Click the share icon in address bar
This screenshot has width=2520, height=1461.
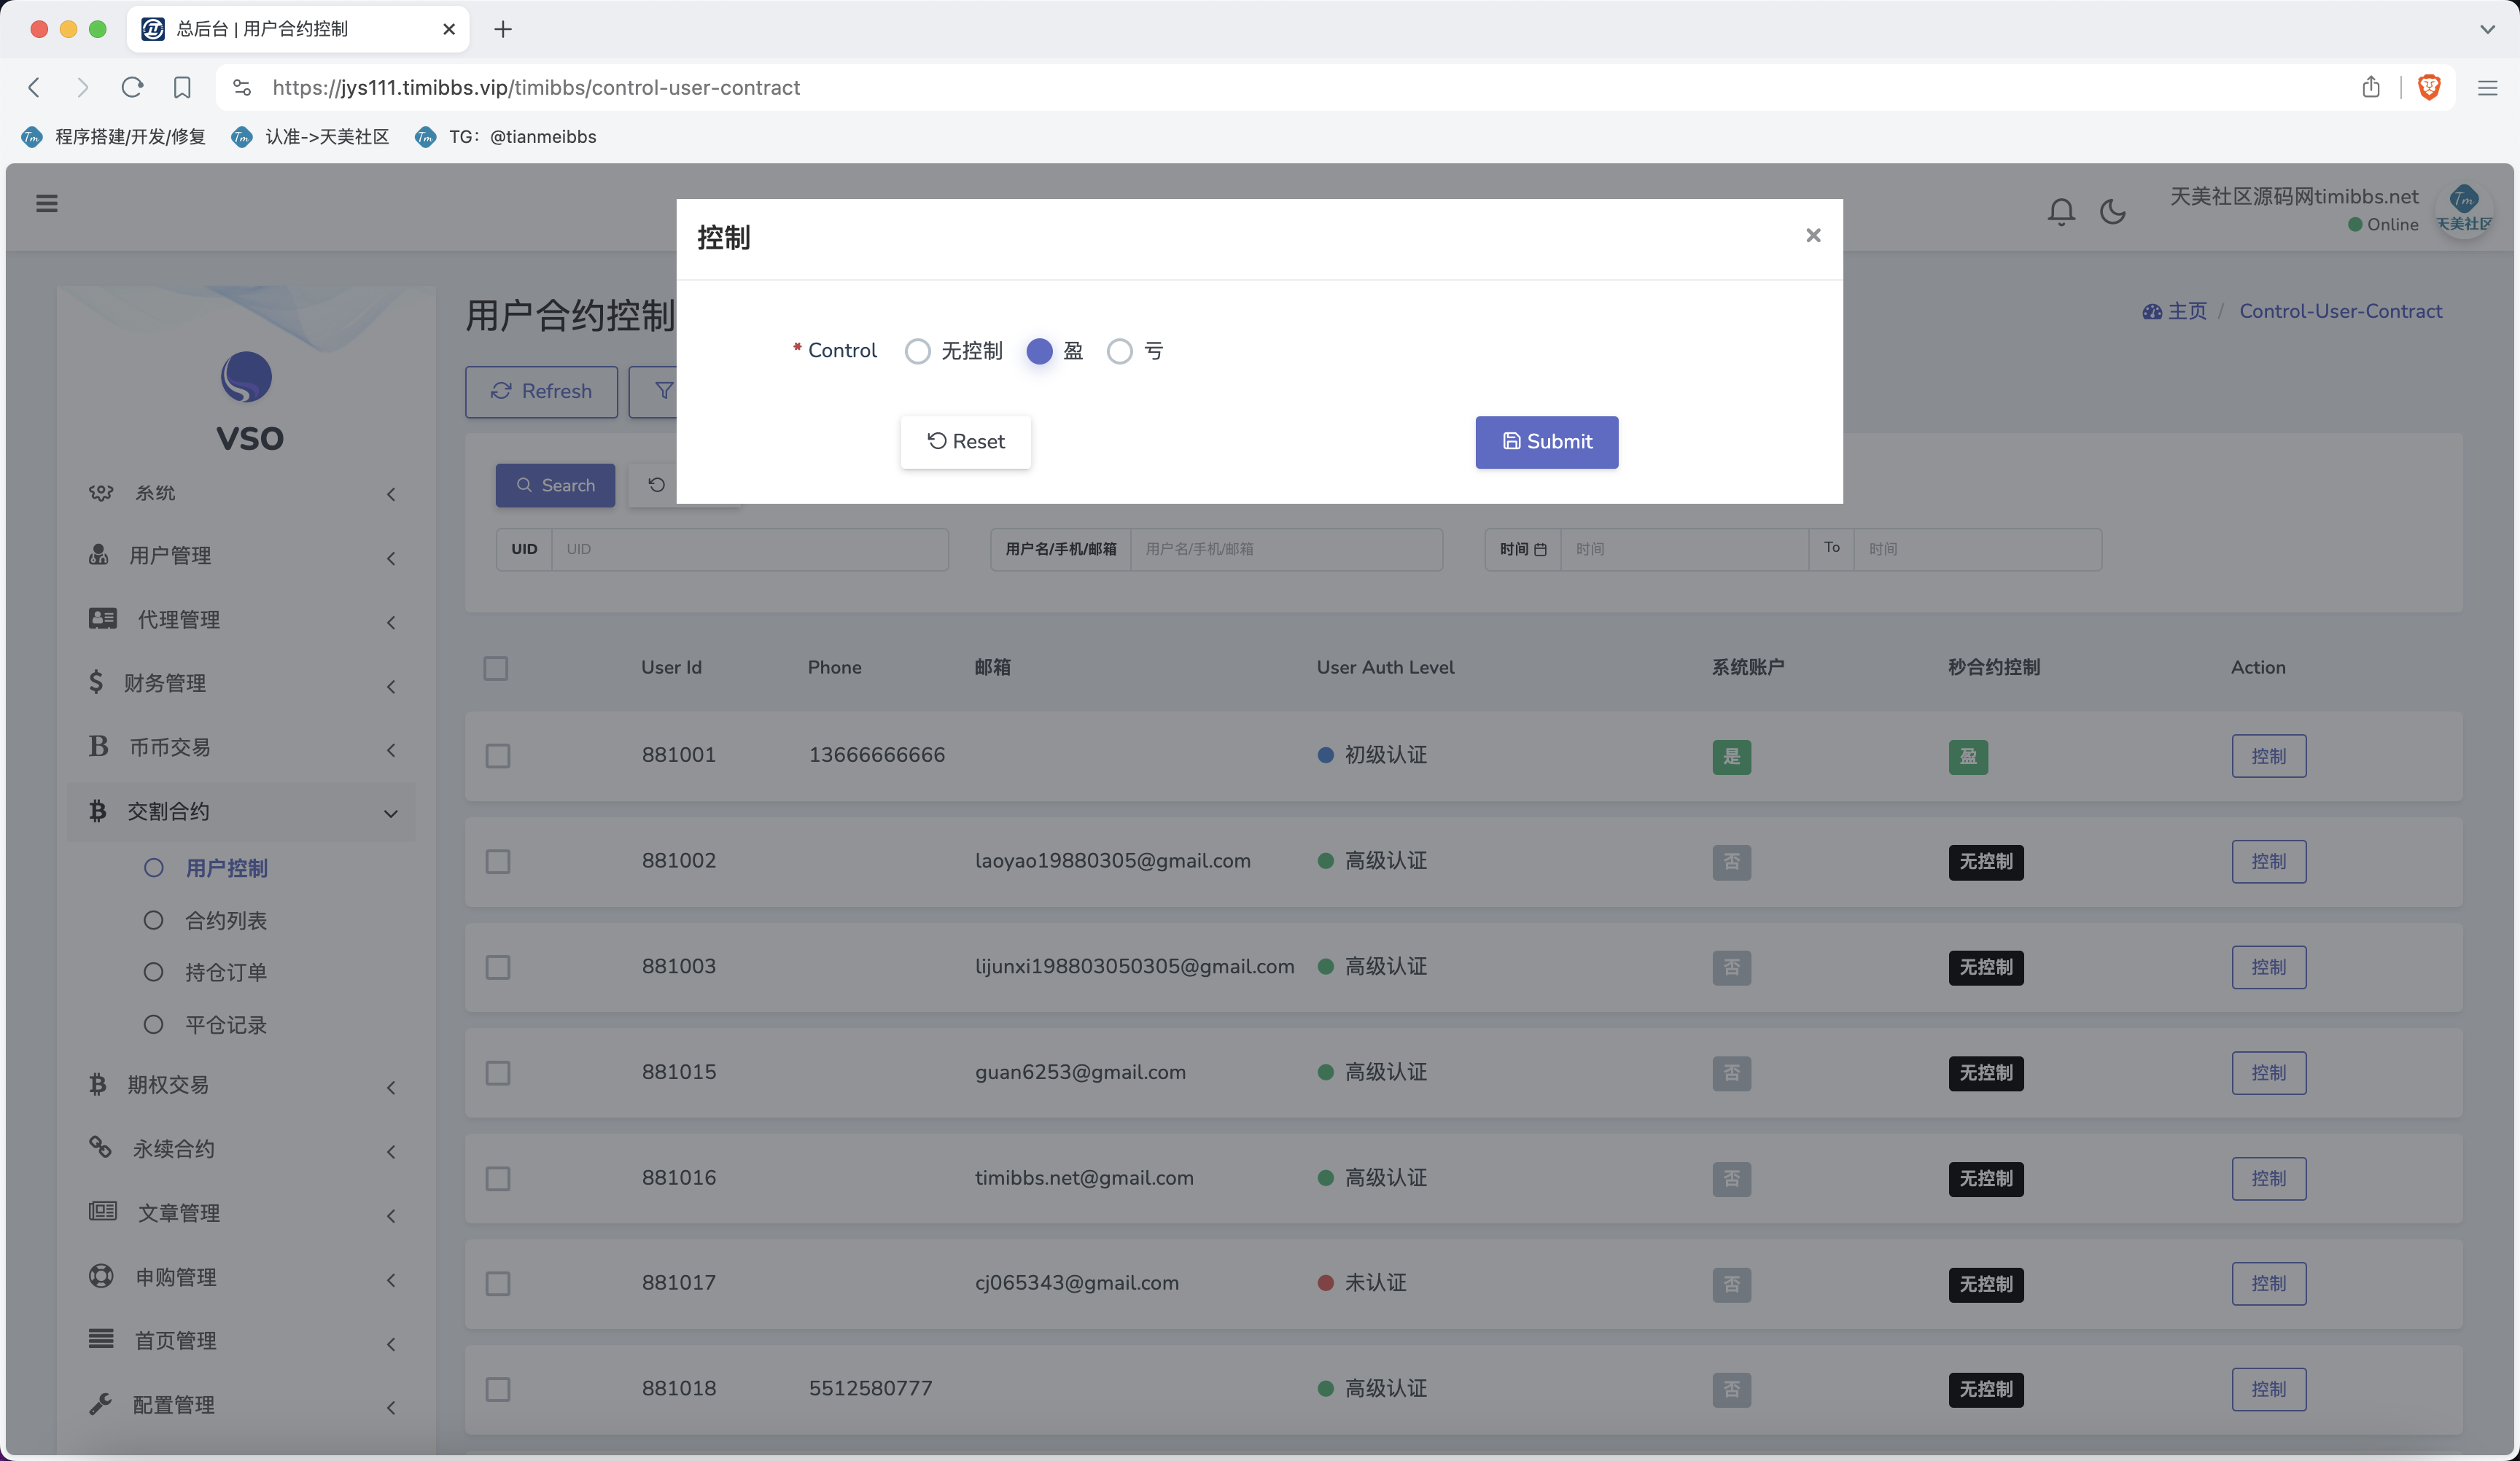pos(2371,88)
